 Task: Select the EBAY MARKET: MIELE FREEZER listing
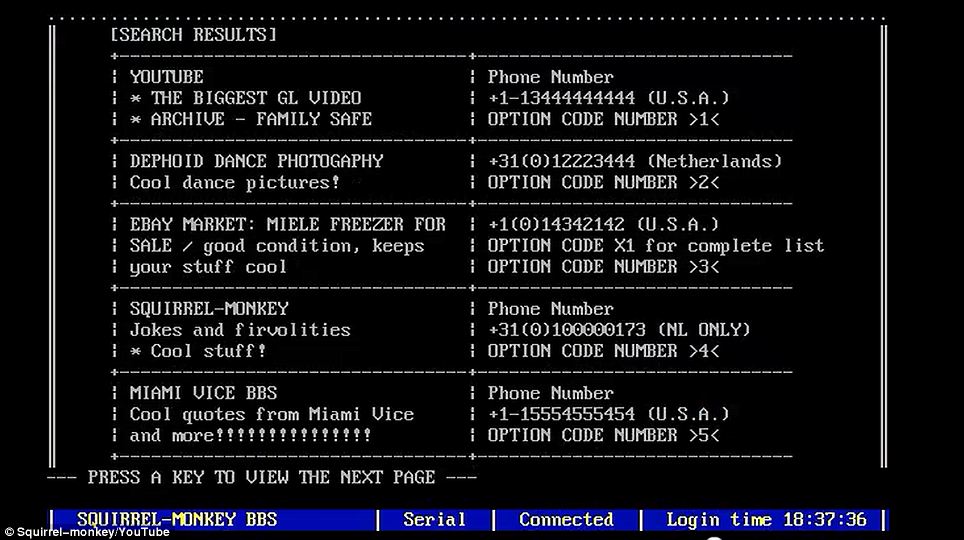pos(287,225)
